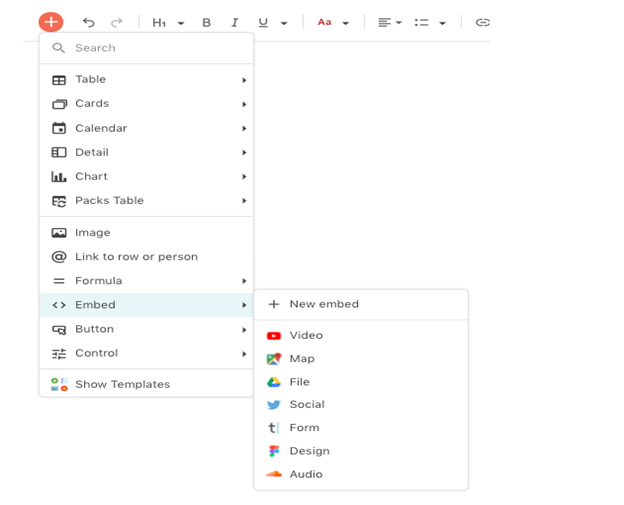The height and width of the screenshot is (505, 624).
Task: Choose Form embed option
Action: click(x=361, y=428)
